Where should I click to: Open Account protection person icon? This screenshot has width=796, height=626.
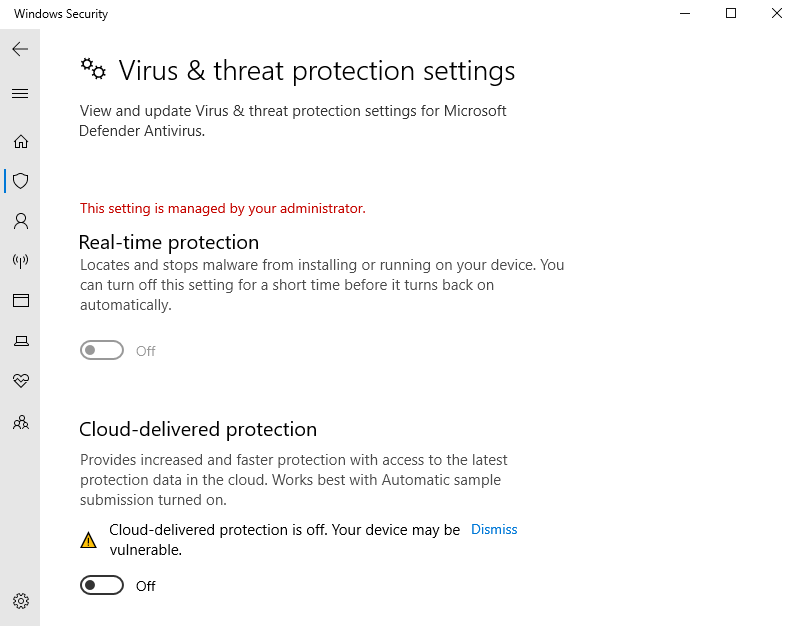click(21, 221)
